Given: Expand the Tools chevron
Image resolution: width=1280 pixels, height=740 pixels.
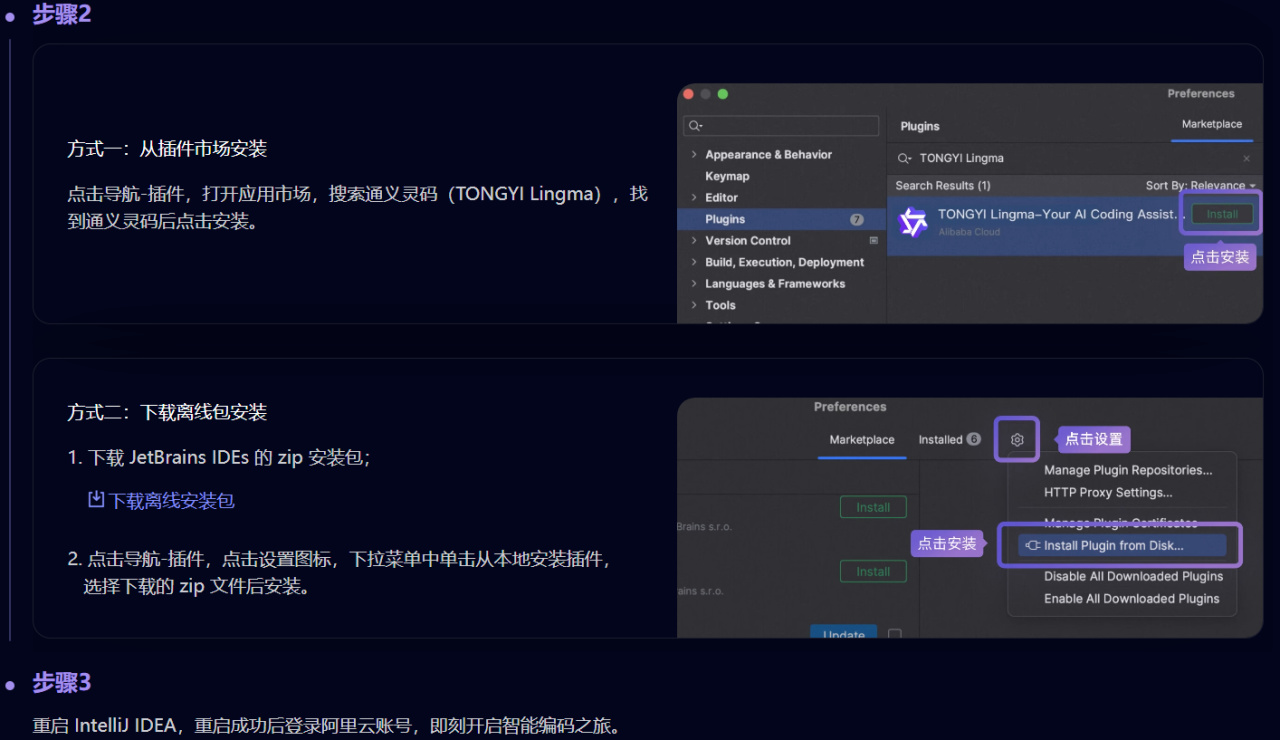Looking at the screenshot, I should coord(694,306).
